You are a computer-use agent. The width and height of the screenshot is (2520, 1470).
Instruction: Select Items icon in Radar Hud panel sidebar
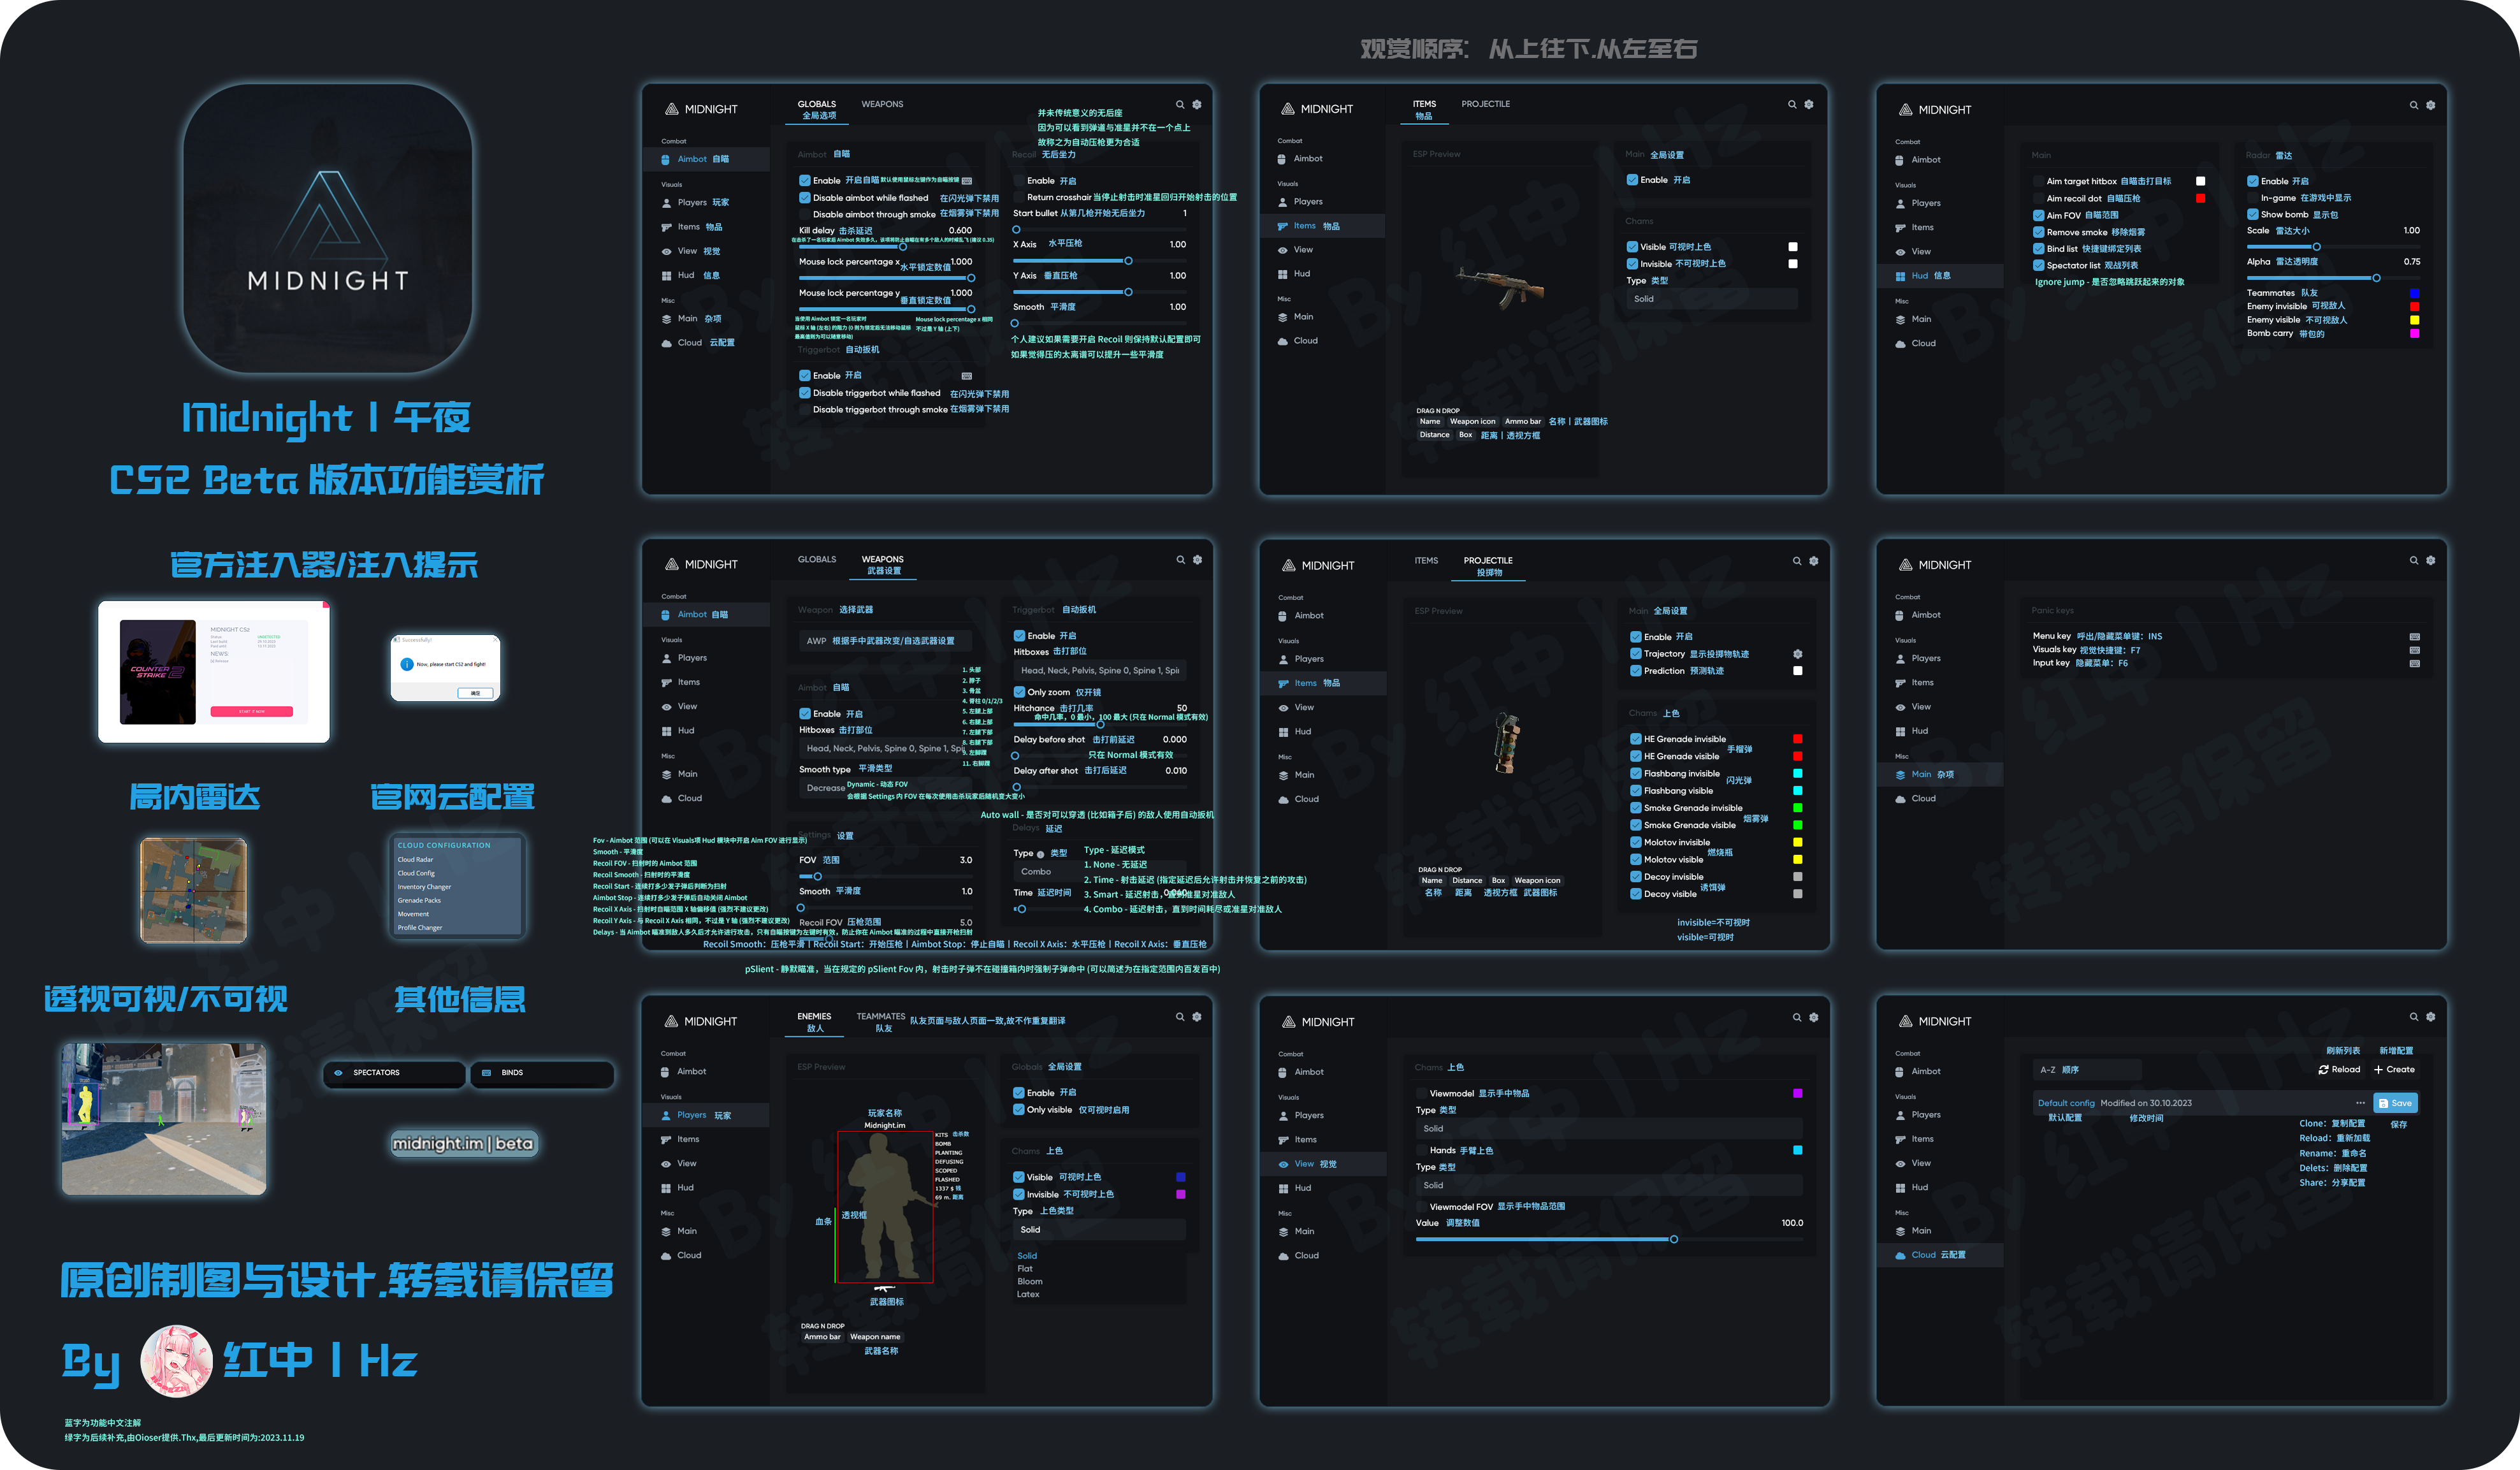click(1900, 228)
